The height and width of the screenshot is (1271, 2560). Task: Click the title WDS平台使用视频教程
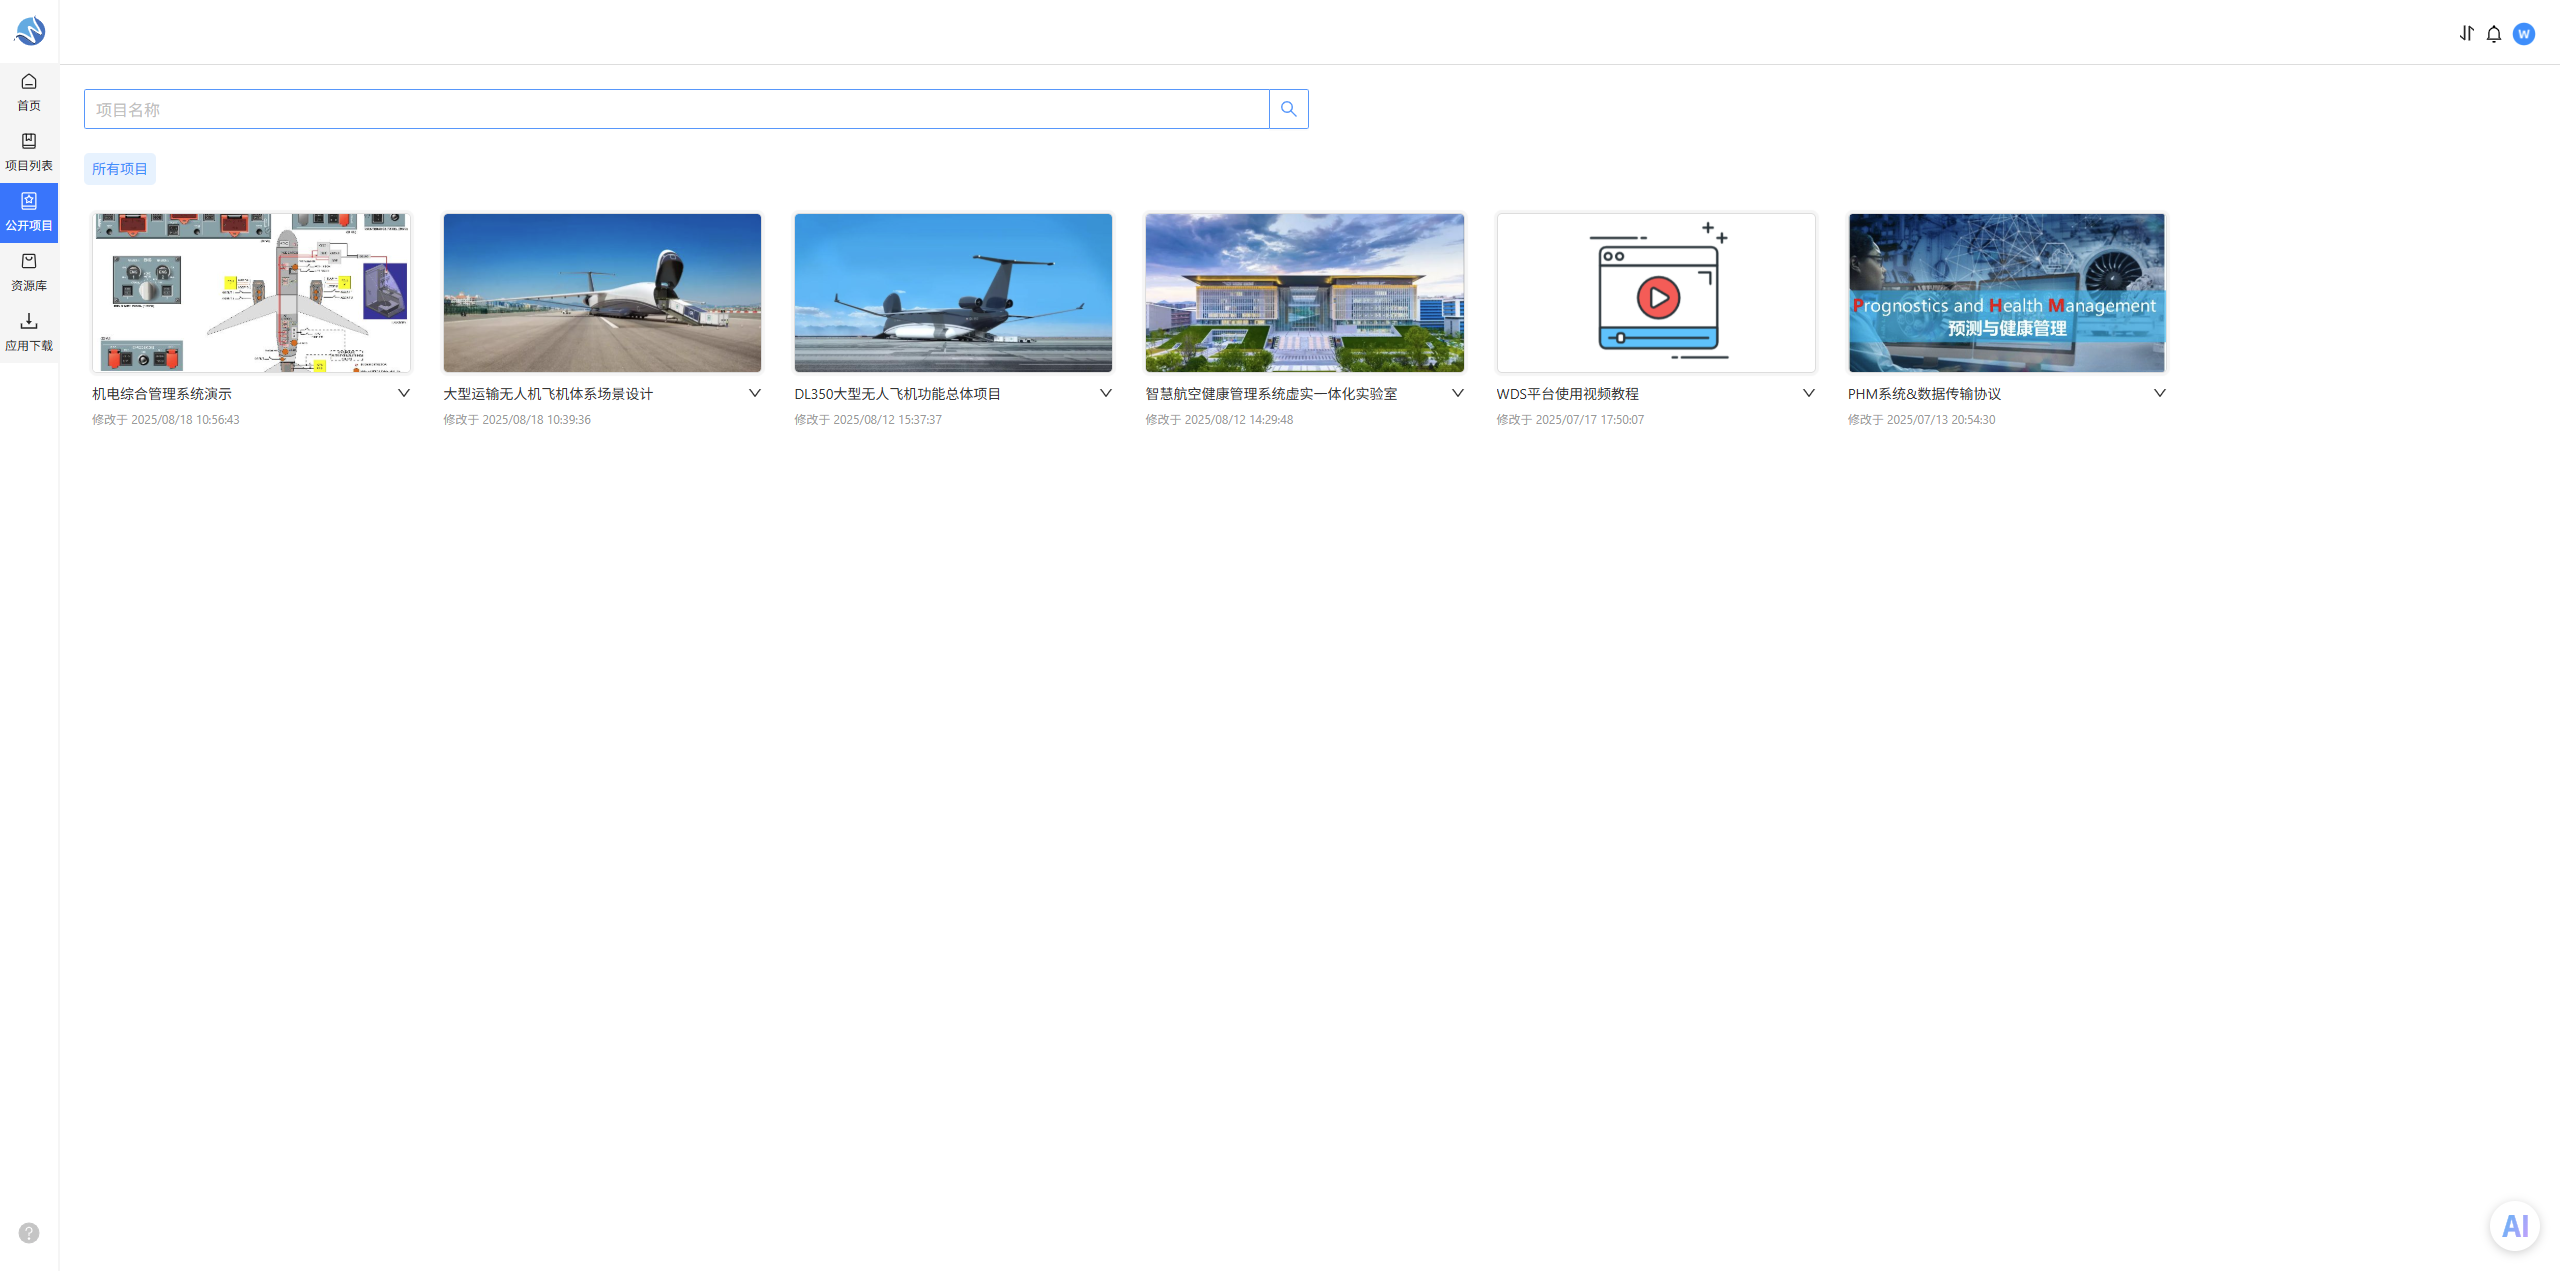click(1568, 394)
